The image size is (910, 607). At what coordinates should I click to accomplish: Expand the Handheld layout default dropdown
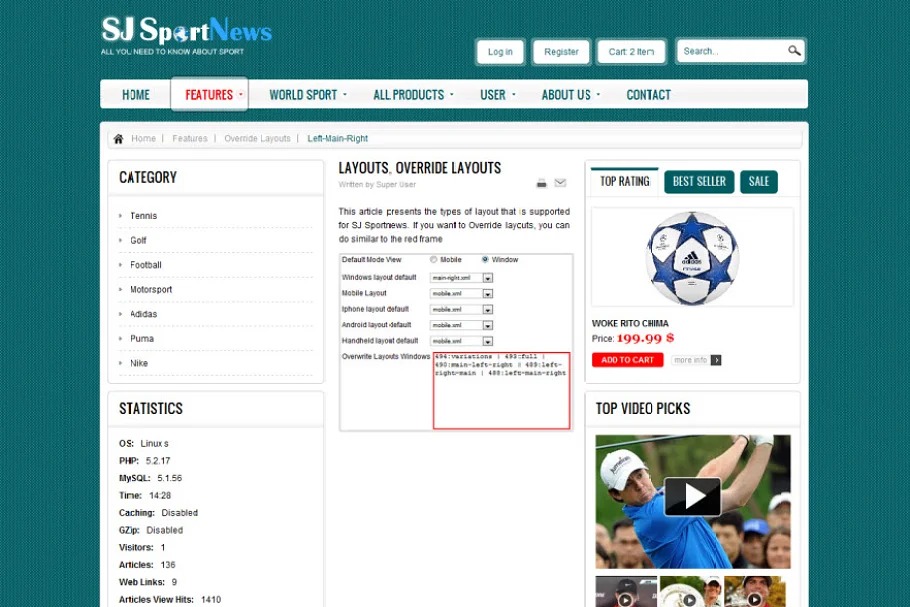(487, 341)
